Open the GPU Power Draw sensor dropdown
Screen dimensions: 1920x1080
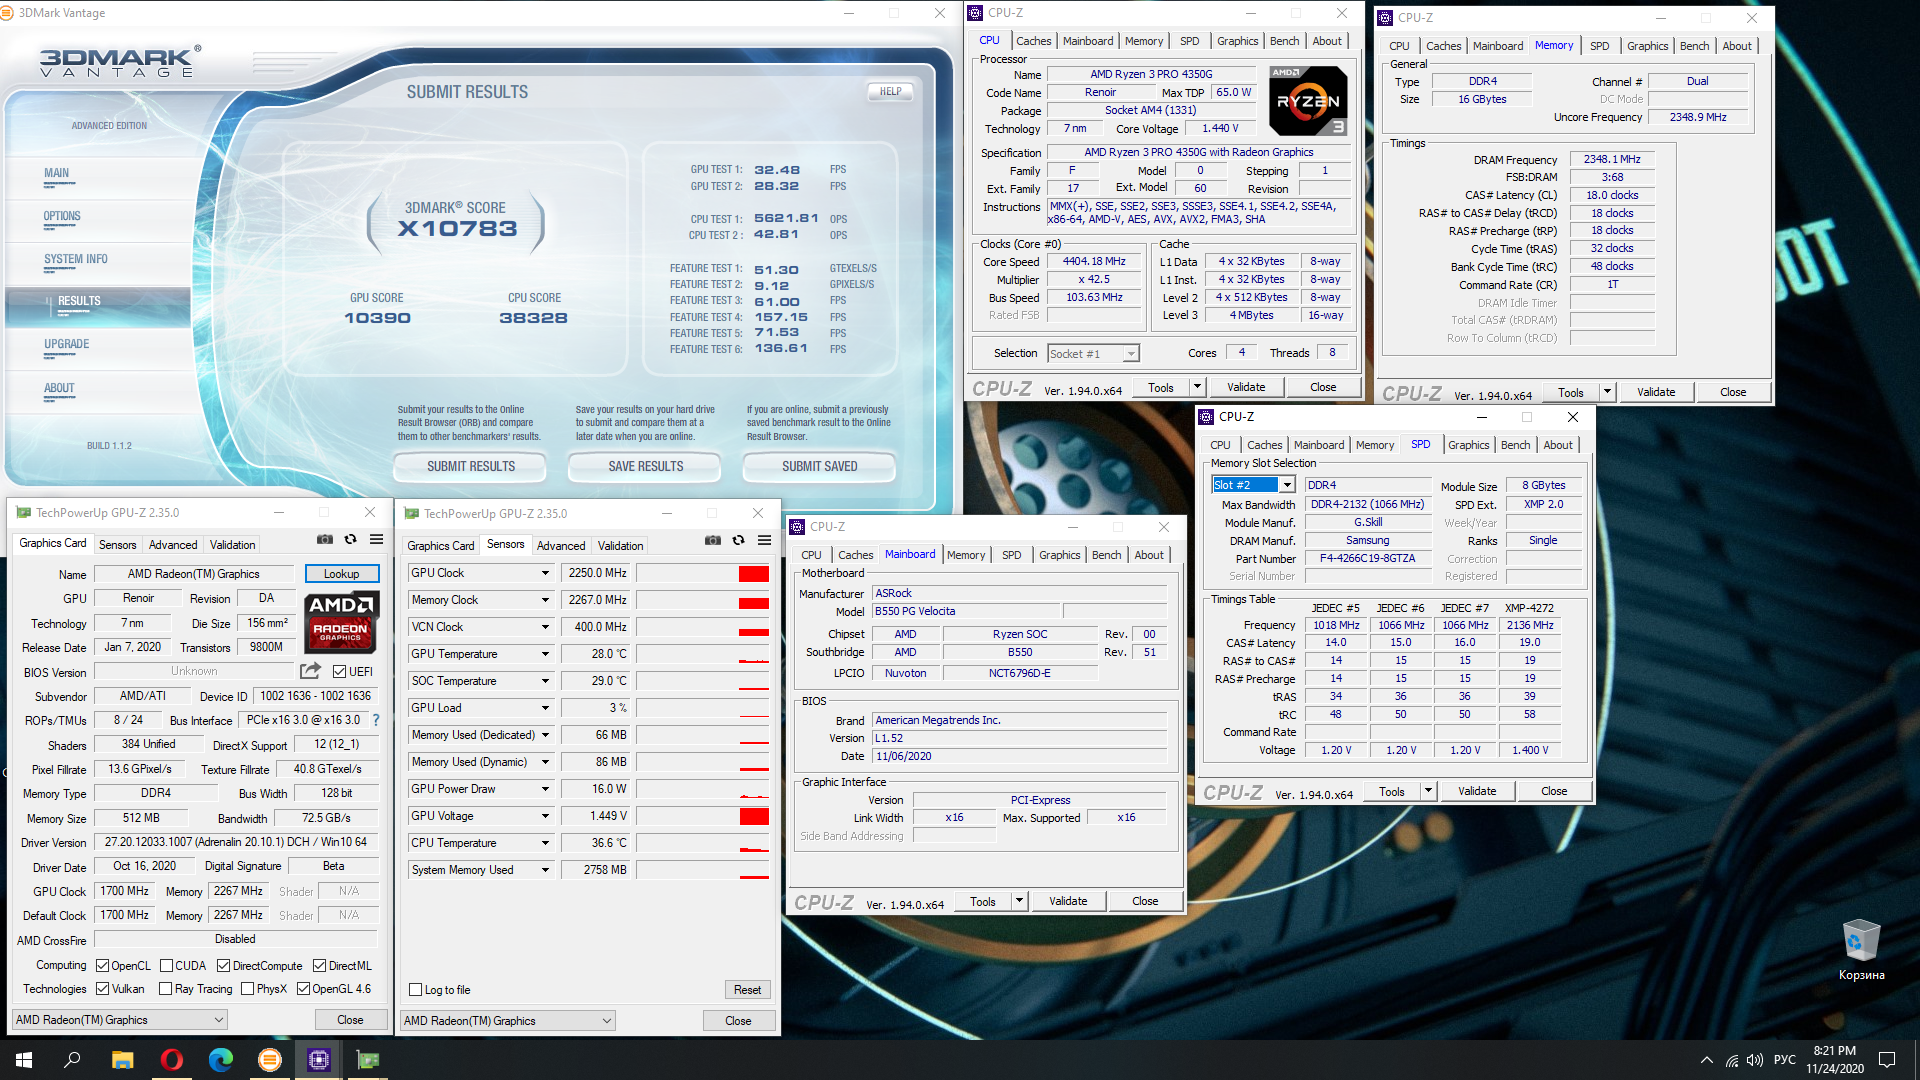coord(545,789)
